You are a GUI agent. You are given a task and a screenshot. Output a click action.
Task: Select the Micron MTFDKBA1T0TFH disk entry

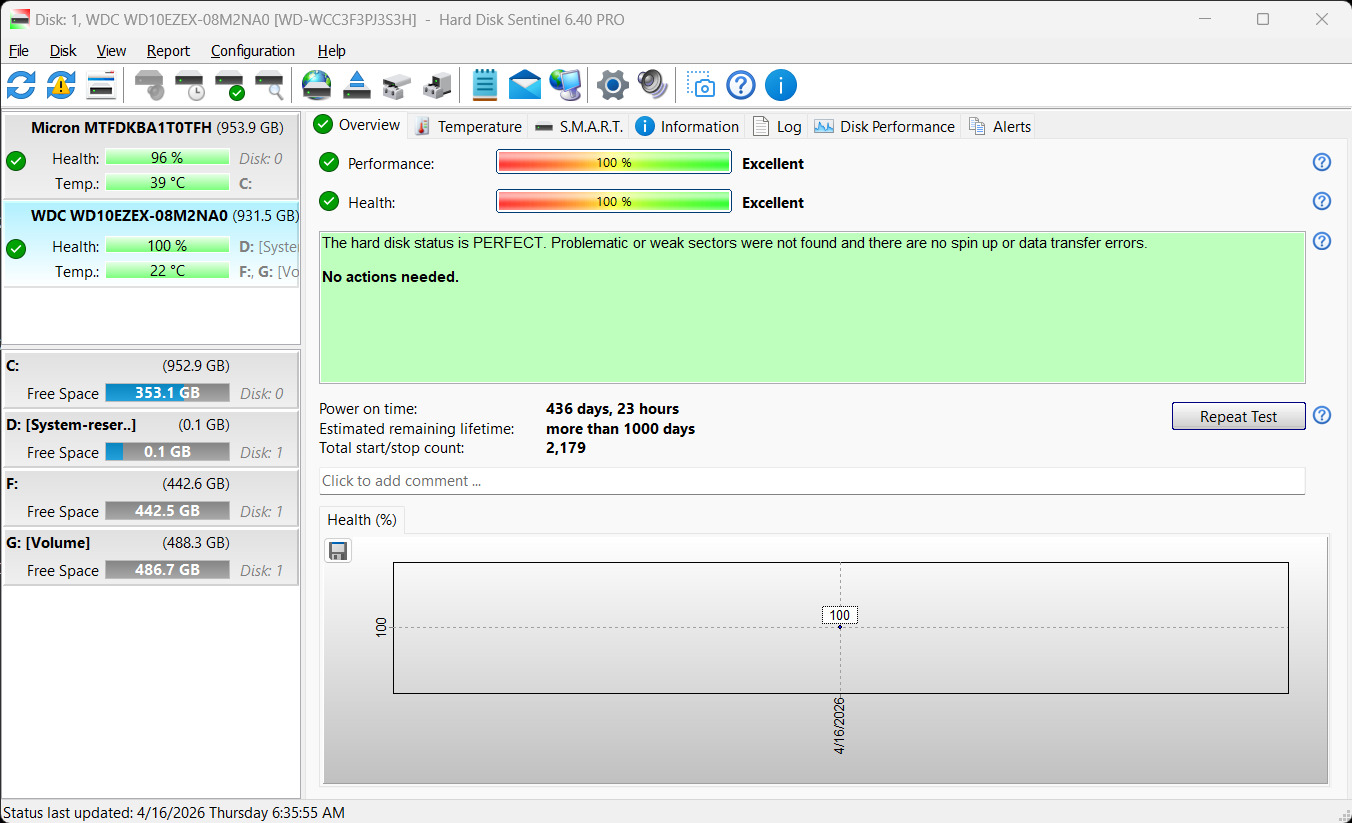pos(152,156)
